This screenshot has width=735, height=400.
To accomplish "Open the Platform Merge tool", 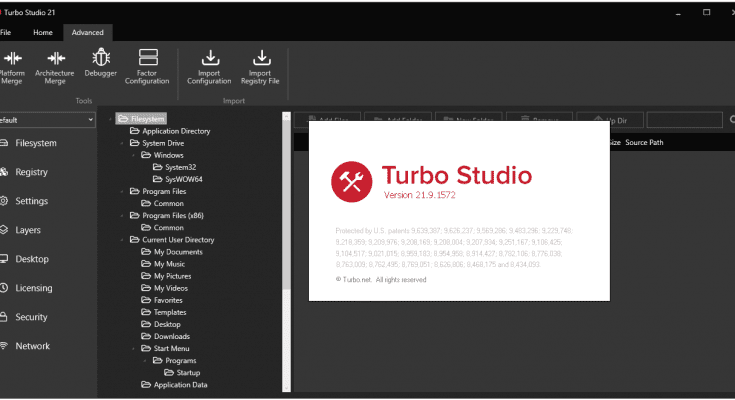I will pyautogui.click(x=12, y=68).
